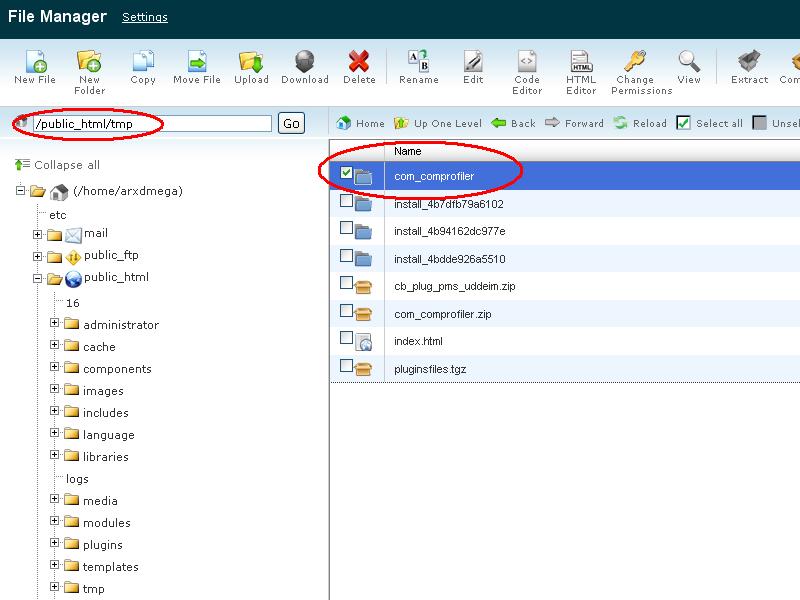Select the plugins folder in the tree

[103, 545]
